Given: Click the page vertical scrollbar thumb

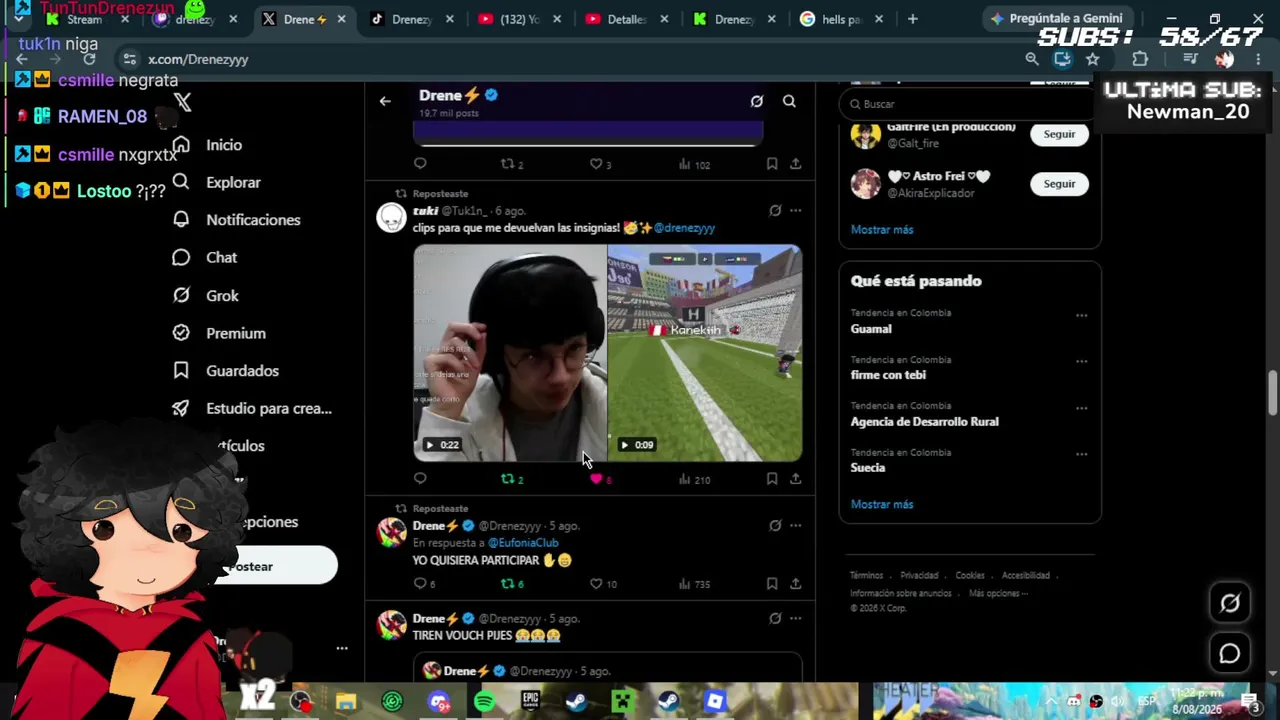Looking at the screenshot, I should click(1273, 392).
